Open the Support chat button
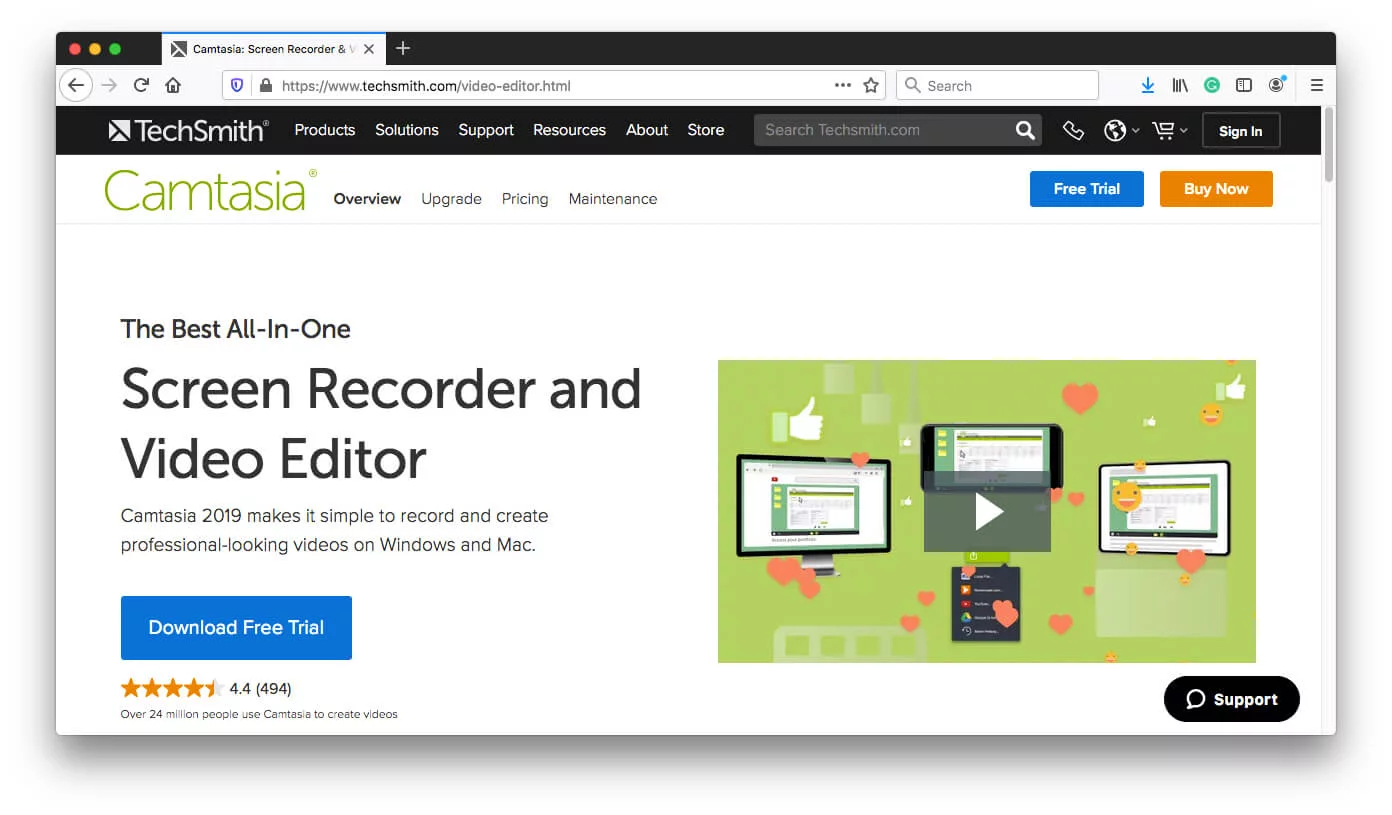The image size is (1392, 815). click(1232, 699)
